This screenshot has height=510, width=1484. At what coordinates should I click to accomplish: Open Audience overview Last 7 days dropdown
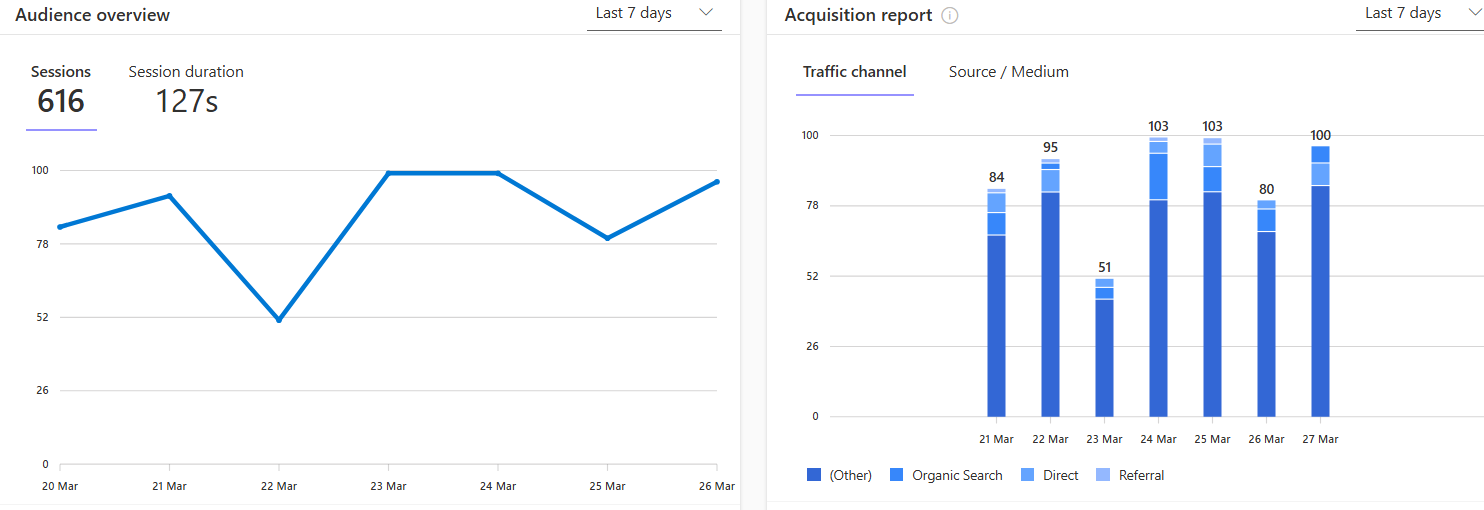point(653,14)
